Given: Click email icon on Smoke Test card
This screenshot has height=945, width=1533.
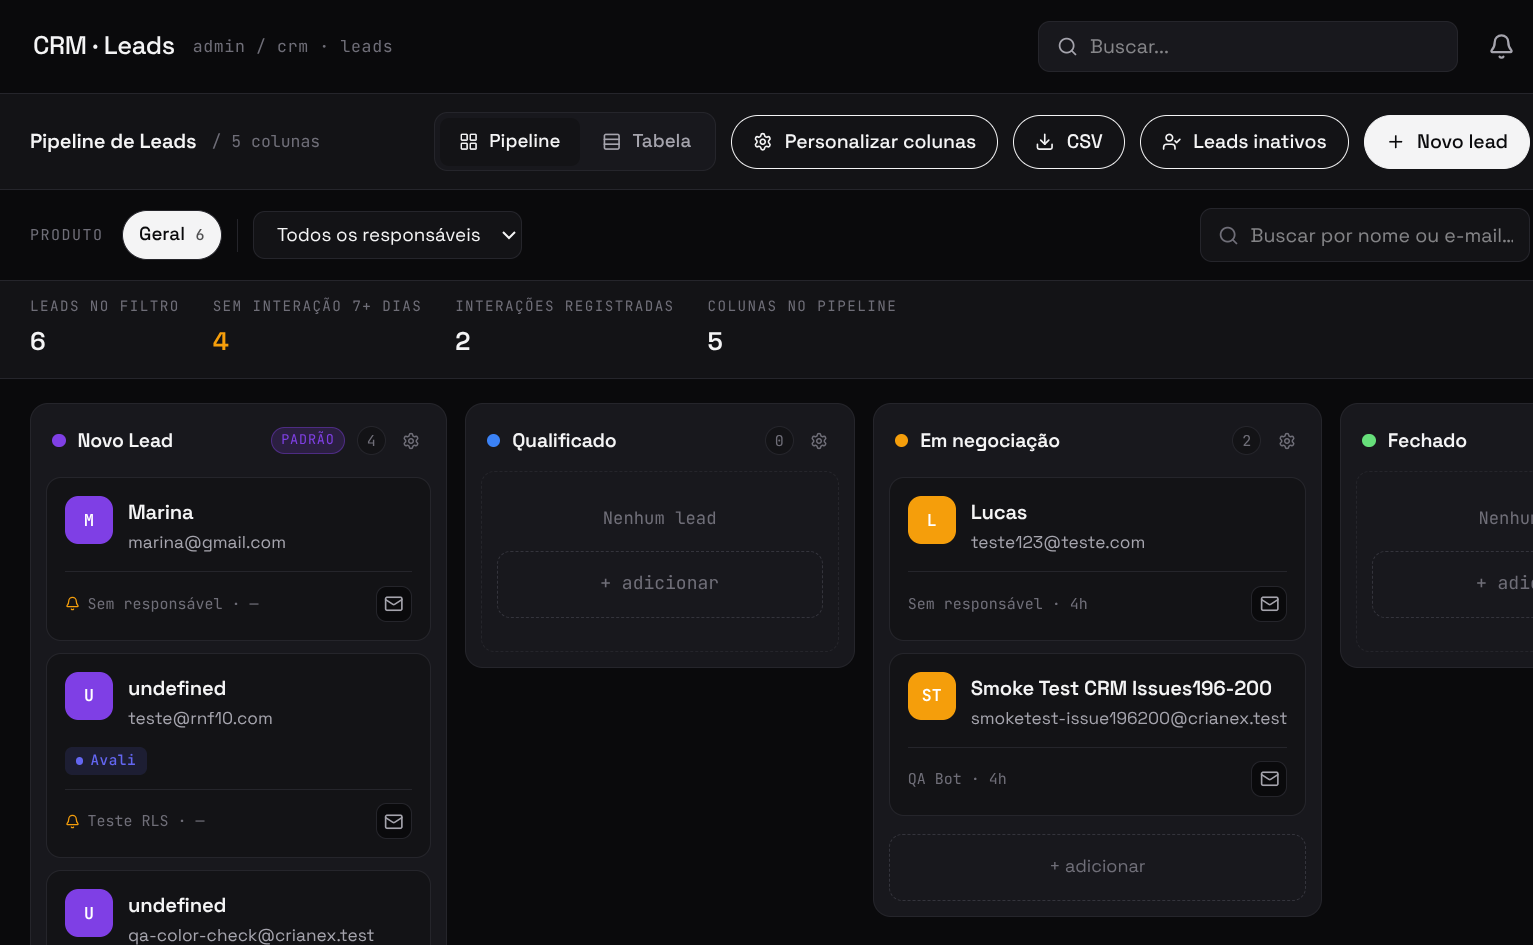Looking at the screenshot, I should coord(1270,779).
